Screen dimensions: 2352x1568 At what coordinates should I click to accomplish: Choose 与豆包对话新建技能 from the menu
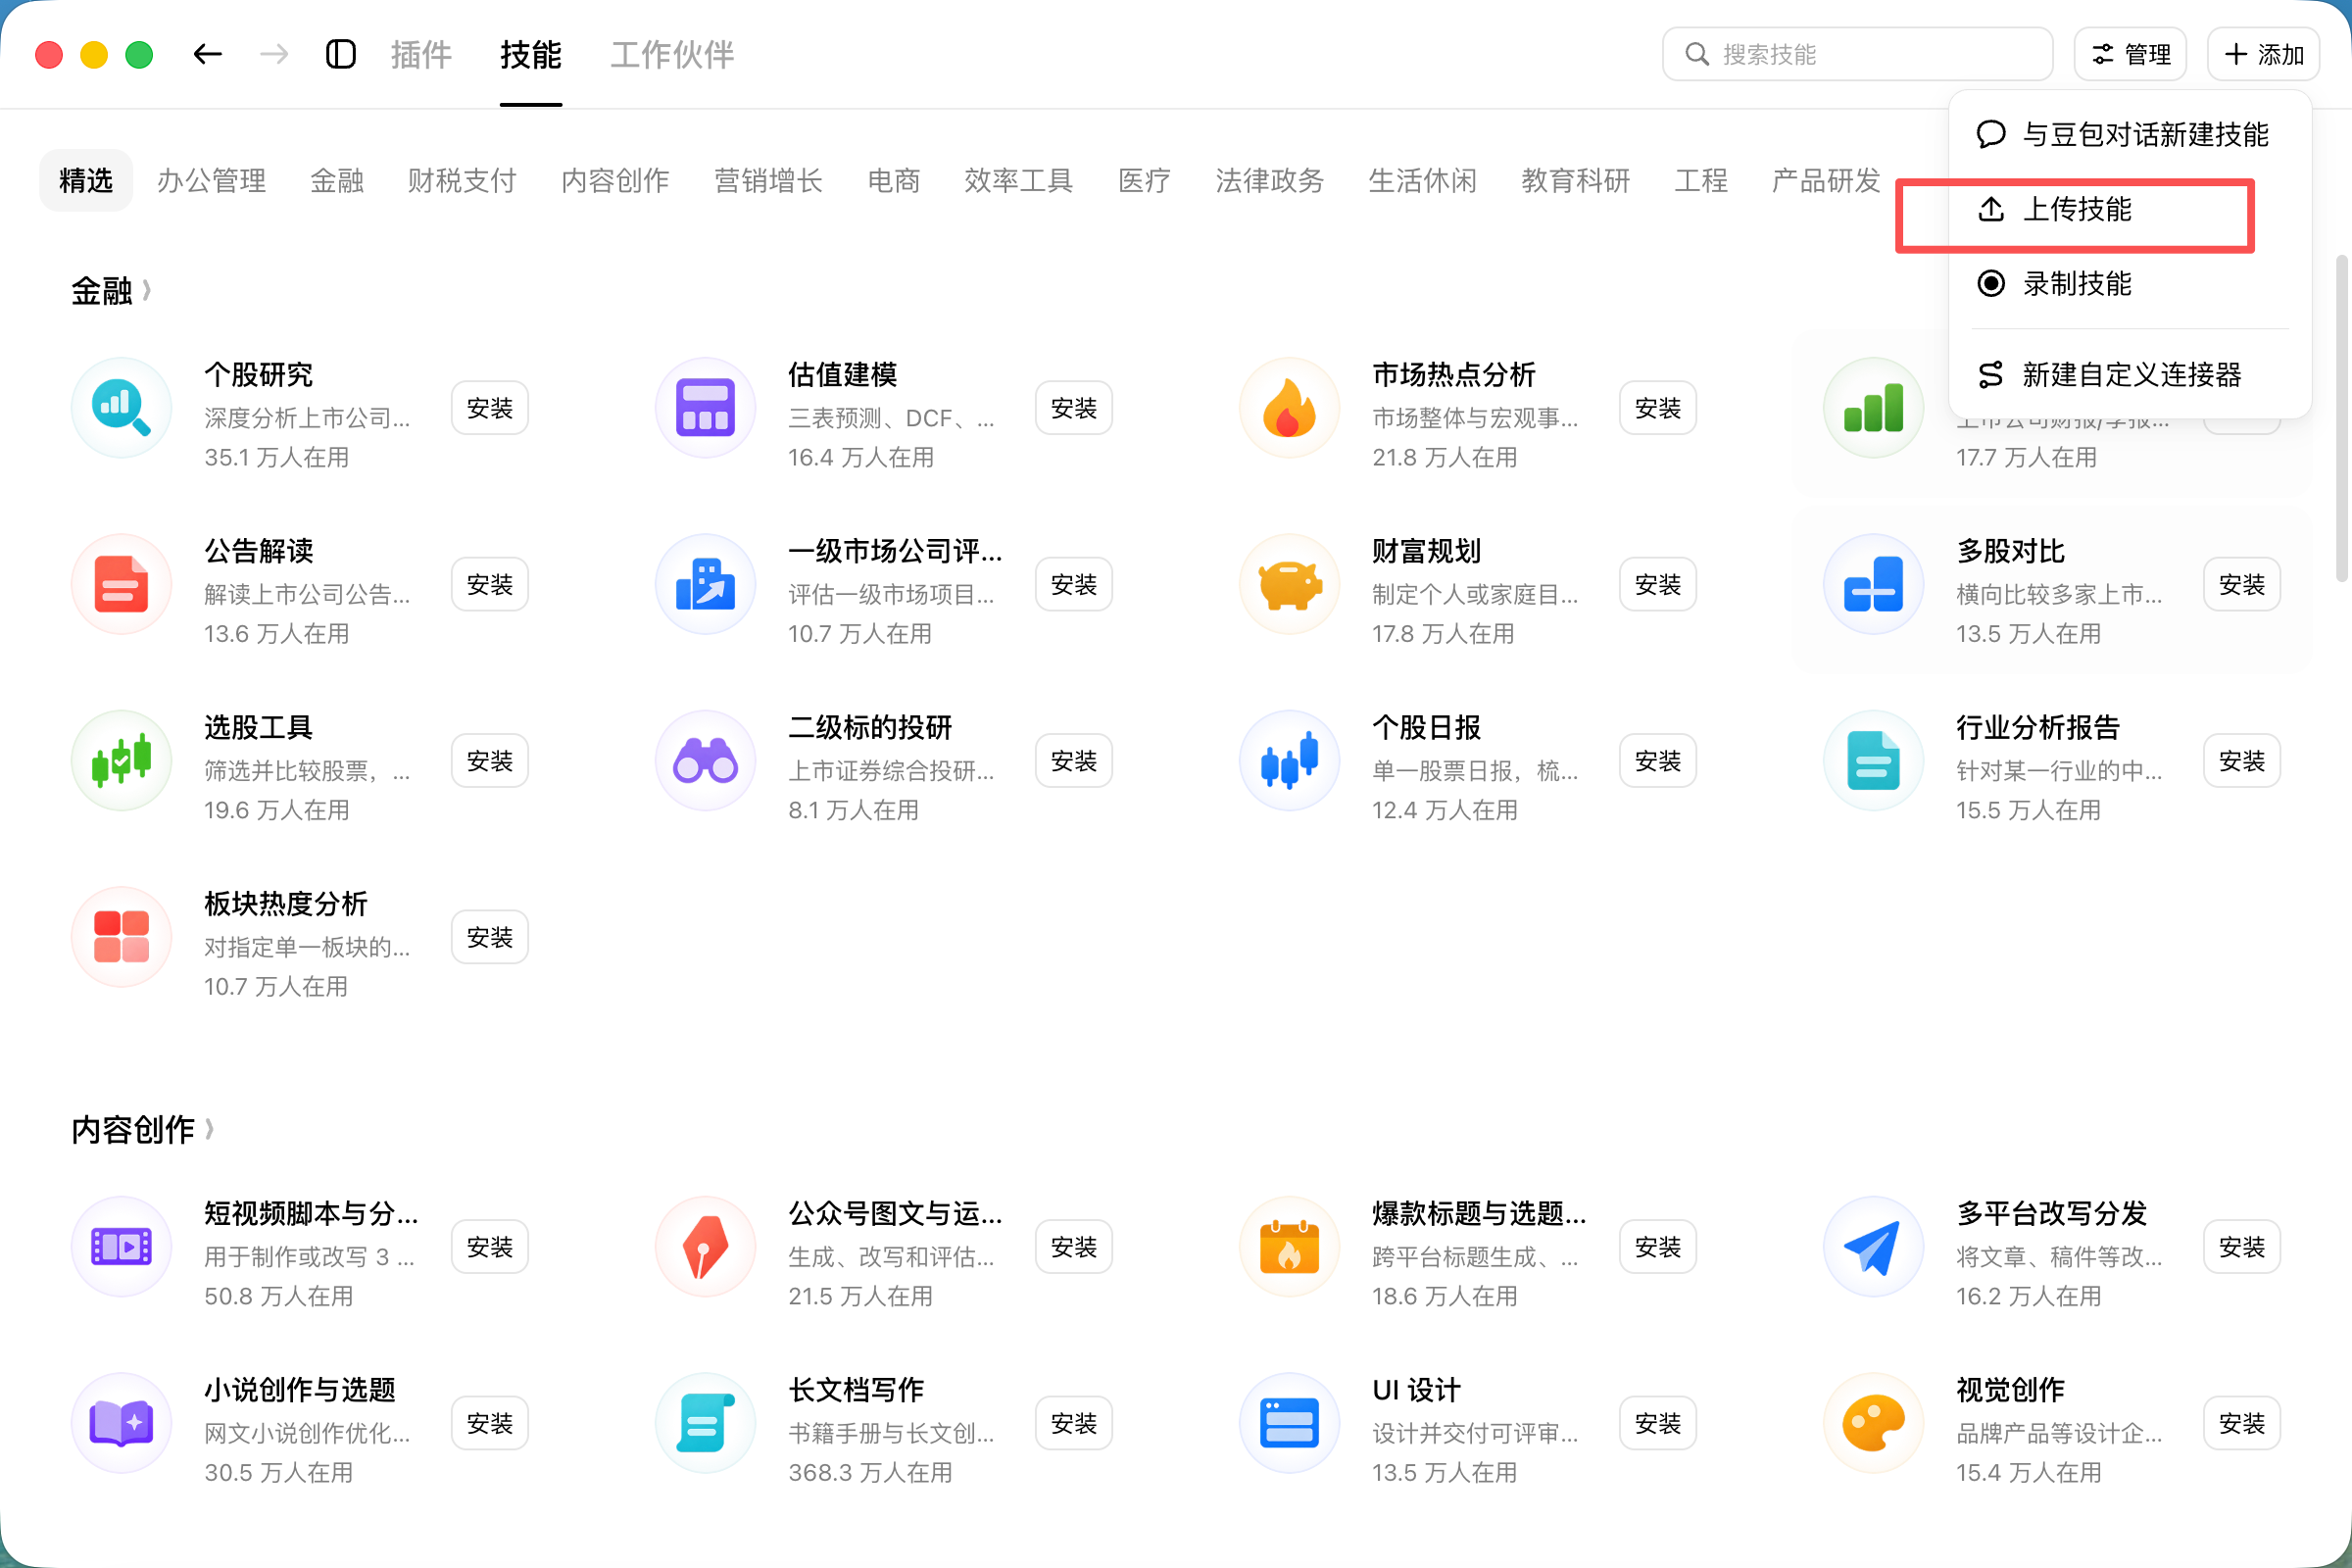point(2130,134)
